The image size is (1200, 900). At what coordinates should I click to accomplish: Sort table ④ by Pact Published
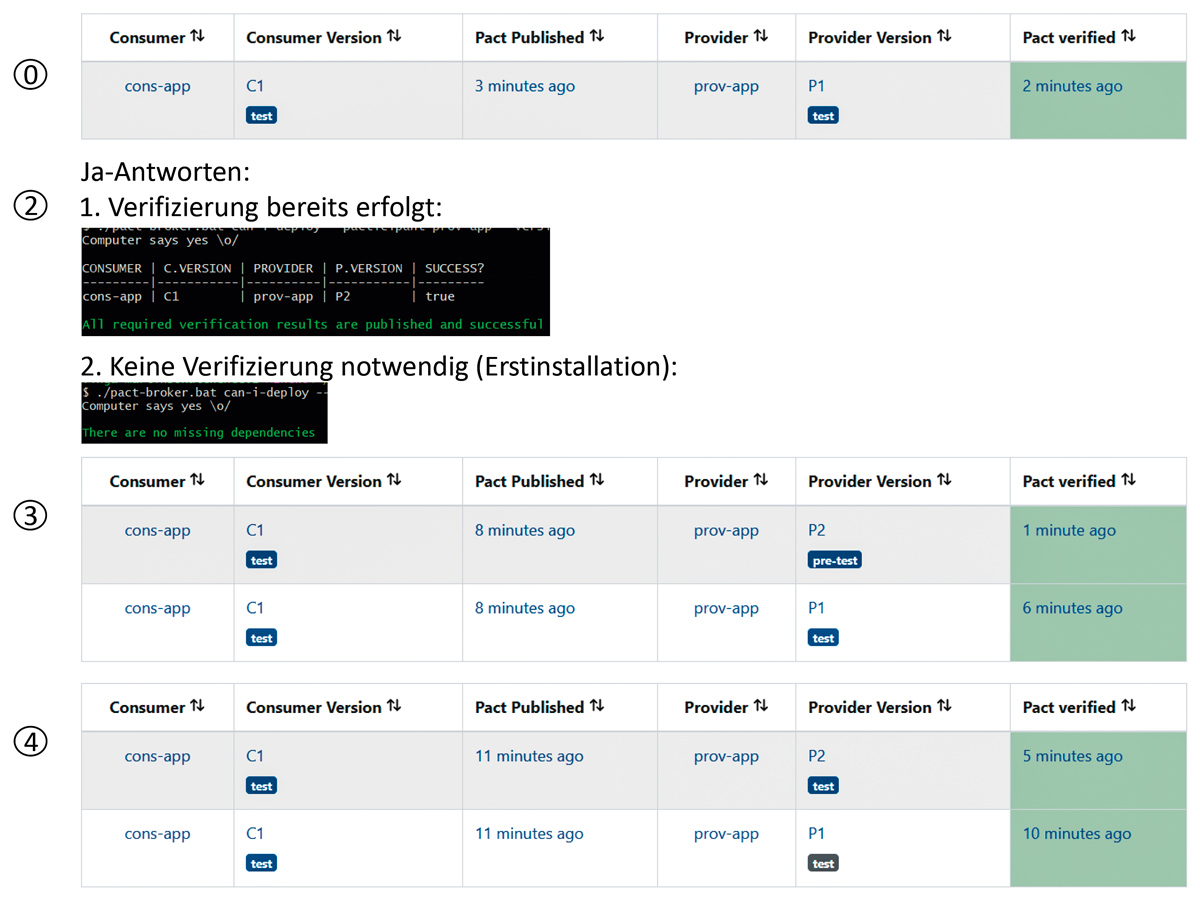[x=597, y=707]
